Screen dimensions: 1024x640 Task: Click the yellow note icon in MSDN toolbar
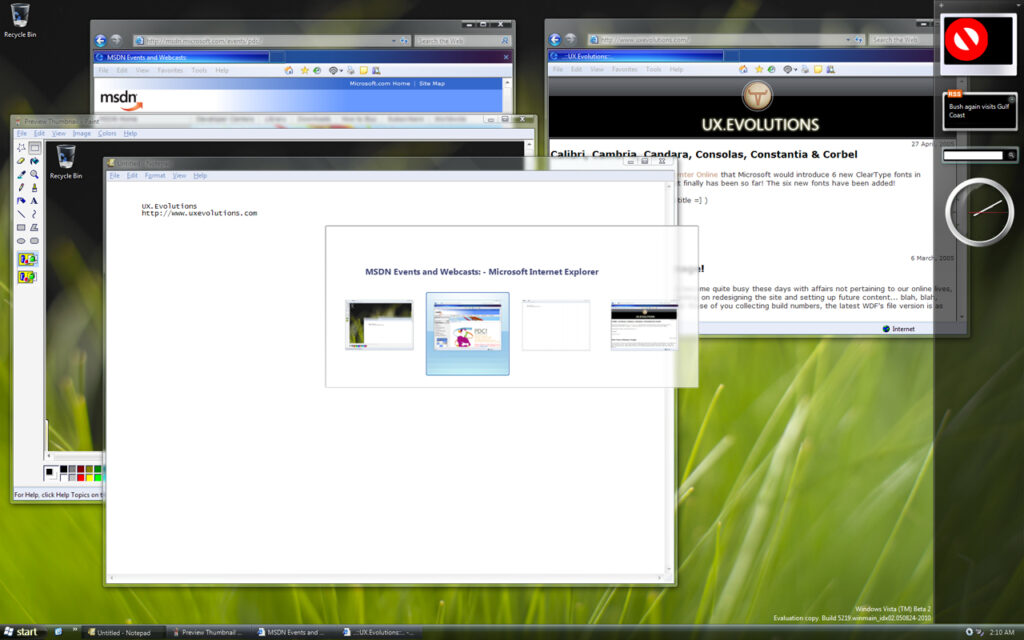(364, 71)
